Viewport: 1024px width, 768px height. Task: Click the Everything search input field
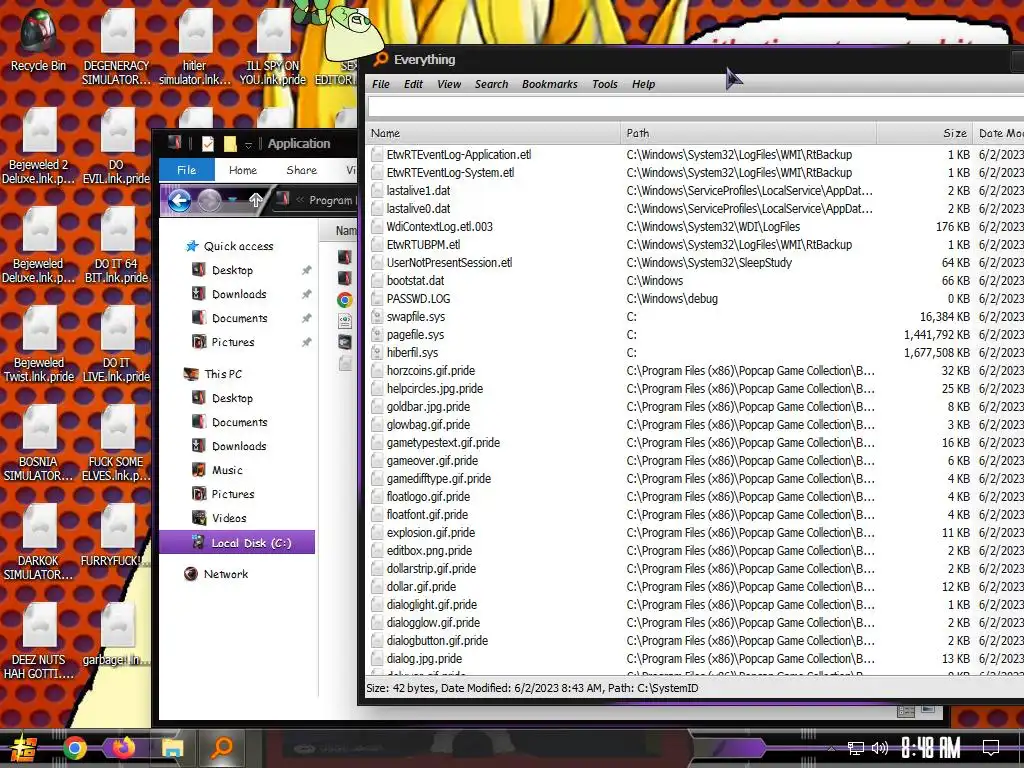[696, 107]
